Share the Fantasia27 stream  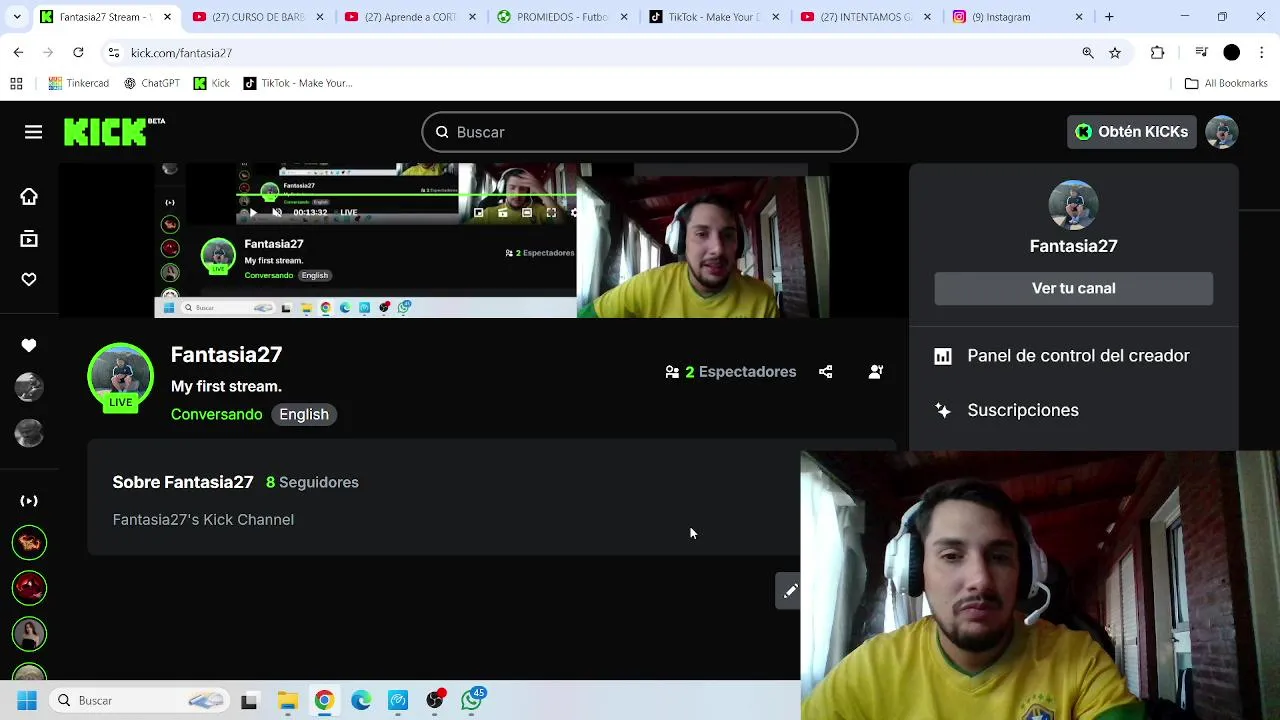click(x=825, y=372)
